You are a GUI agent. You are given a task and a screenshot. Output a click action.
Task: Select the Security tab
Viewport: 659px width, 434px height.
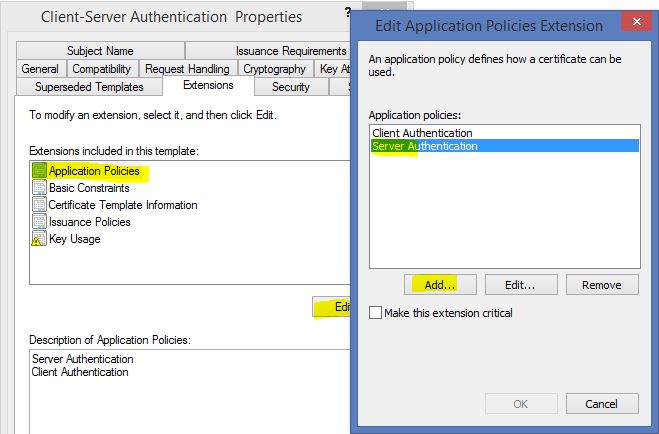tap(291, 87)
